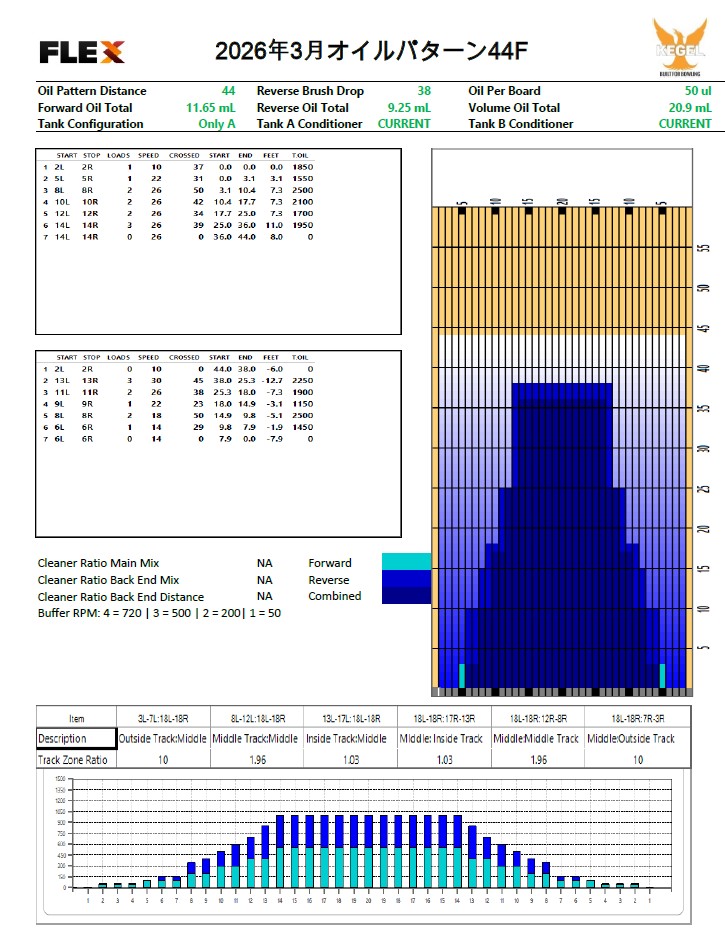
Task: Select the 3L-7L:18L-18R column header
Action: coord(163,718)
